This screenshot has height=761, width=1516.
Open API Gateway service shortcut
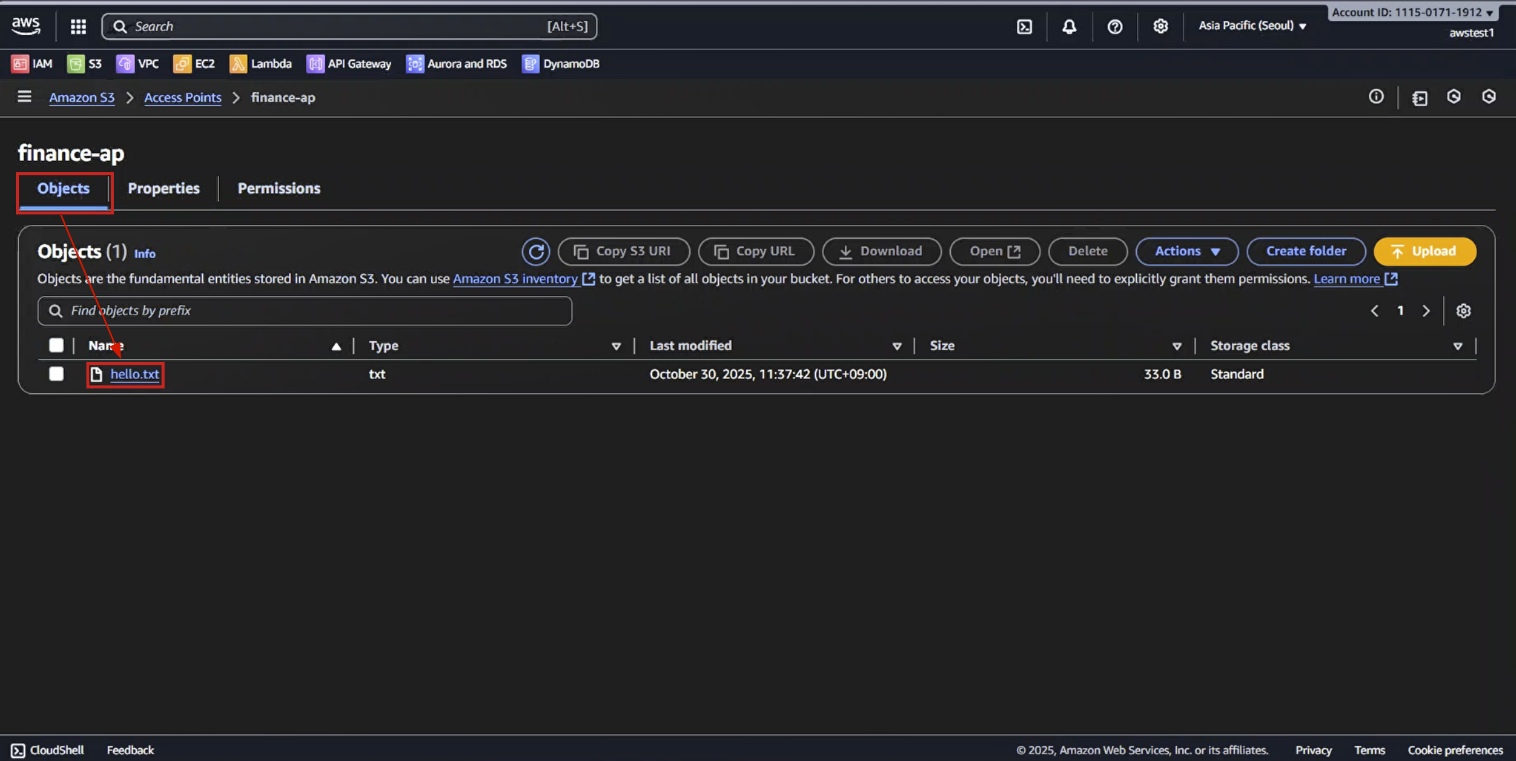click(x=349, y=64)
